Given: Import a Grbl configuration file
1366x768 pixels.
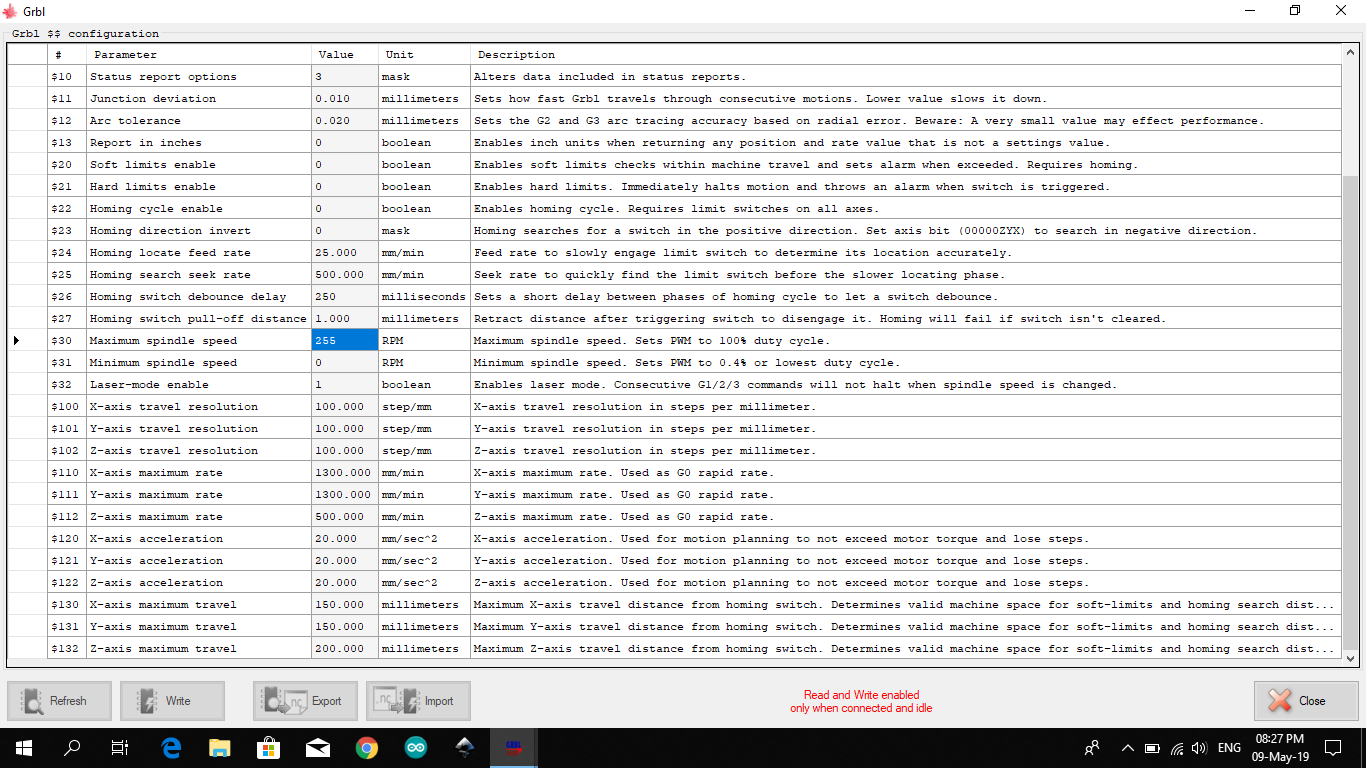Looking at the screenshot, I should (418, 701).
